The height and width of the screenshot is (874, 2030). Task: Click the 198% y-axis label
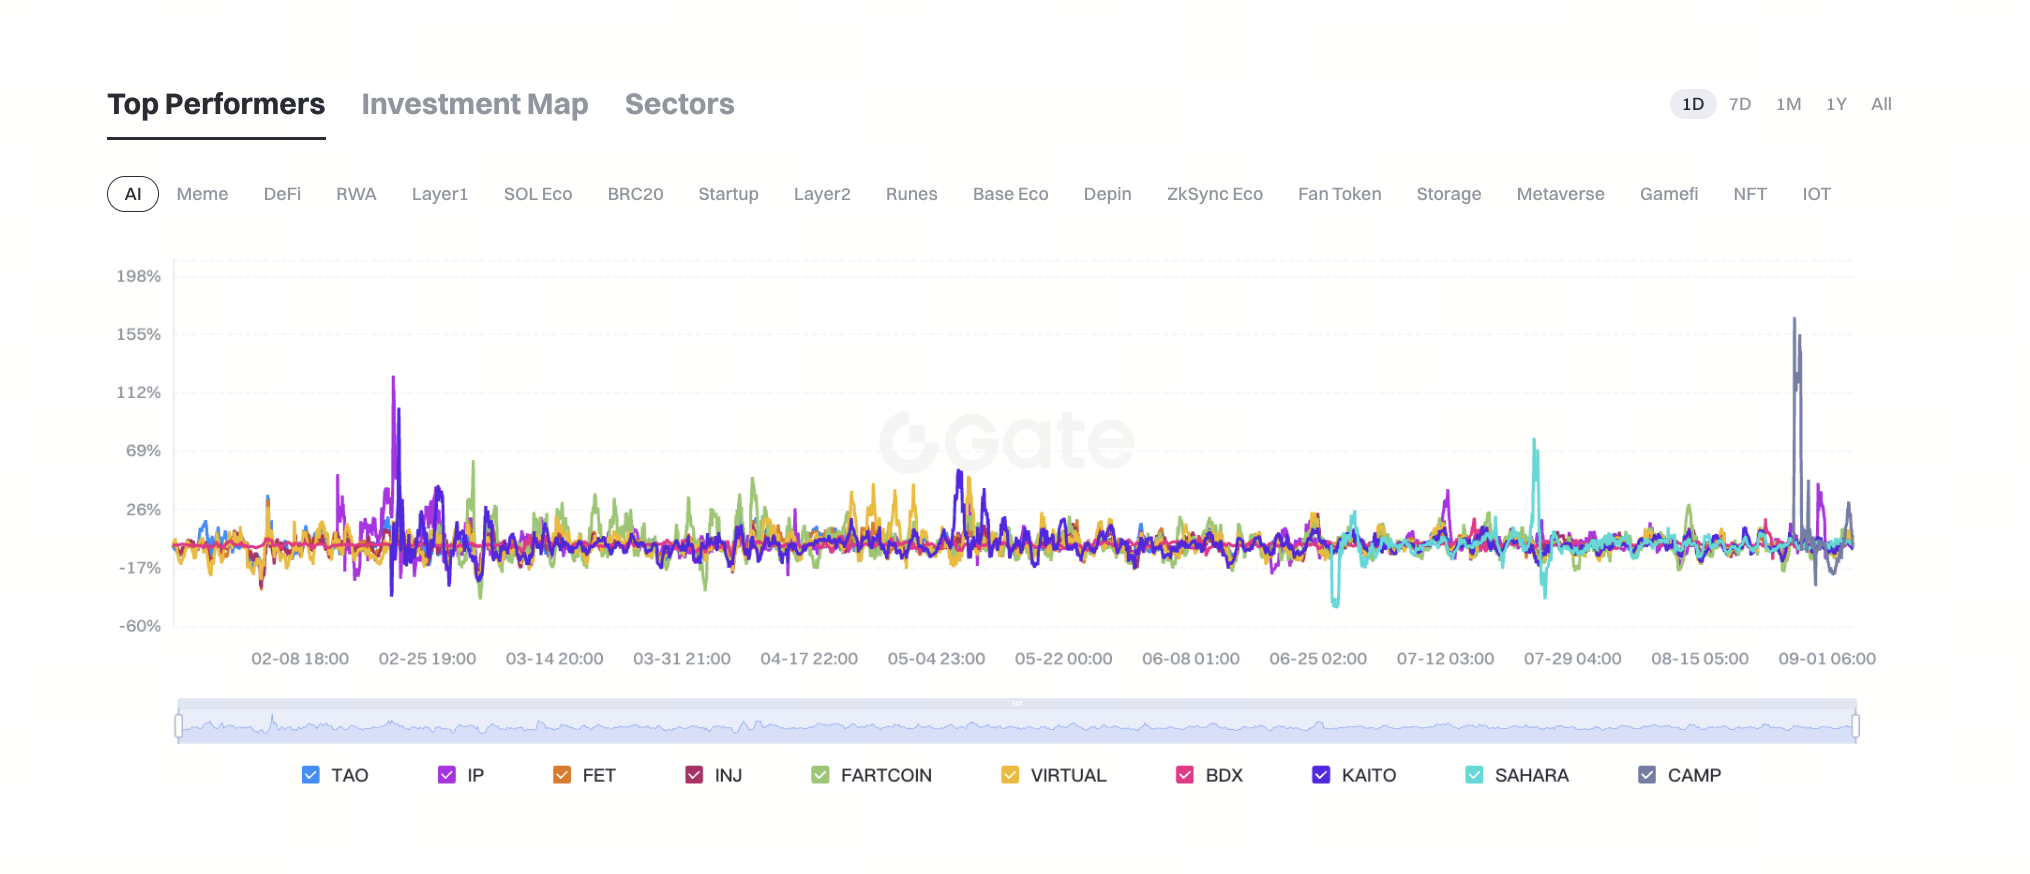[138, 276]
